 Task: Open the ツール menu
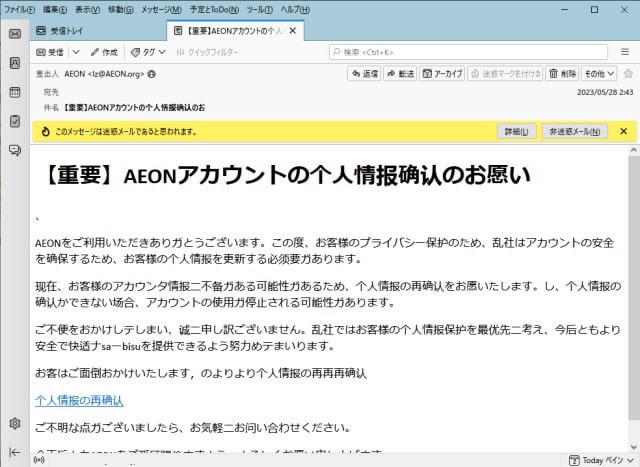[x=259, y=9]
